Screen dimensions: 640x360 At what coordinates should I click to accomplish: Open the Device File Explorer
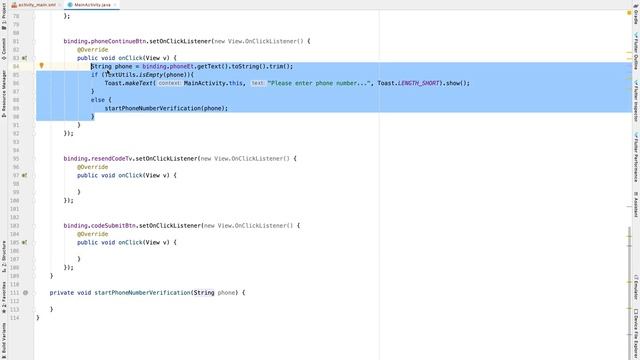[x=636, y=334]
